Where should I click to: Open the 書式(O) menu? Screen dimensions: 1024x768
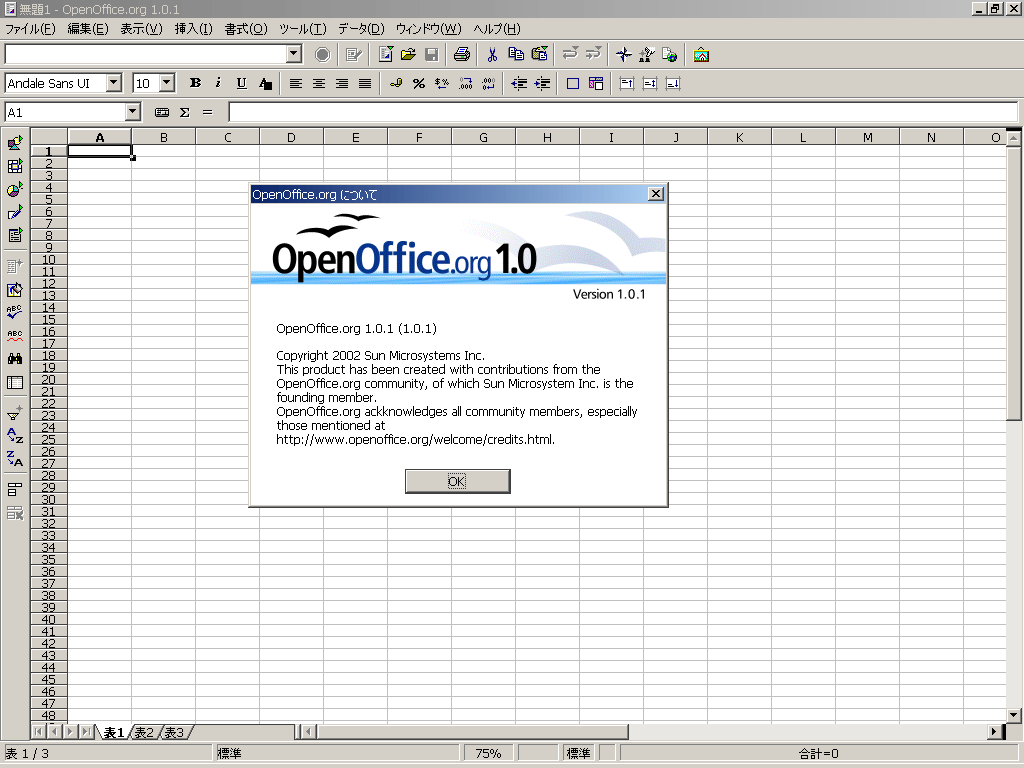coord(246,29)
